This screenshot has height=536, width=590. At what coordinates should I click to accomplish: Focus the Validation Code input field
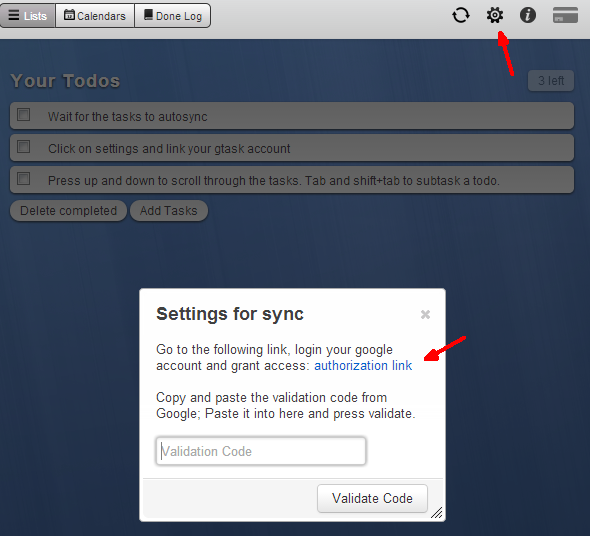click(261, 451)
